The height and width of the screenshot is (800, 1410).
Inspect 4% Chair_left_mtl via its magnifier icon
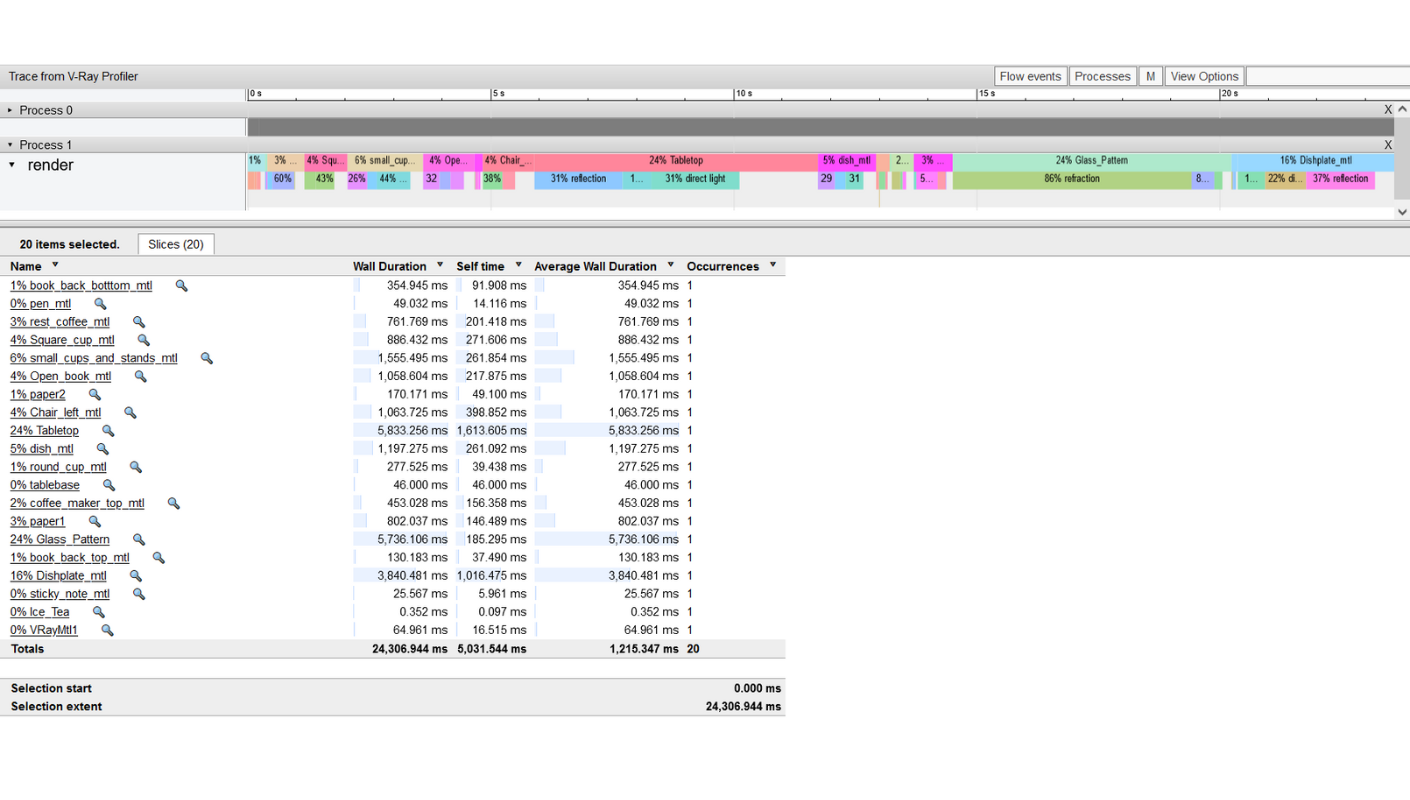point(130,412)
